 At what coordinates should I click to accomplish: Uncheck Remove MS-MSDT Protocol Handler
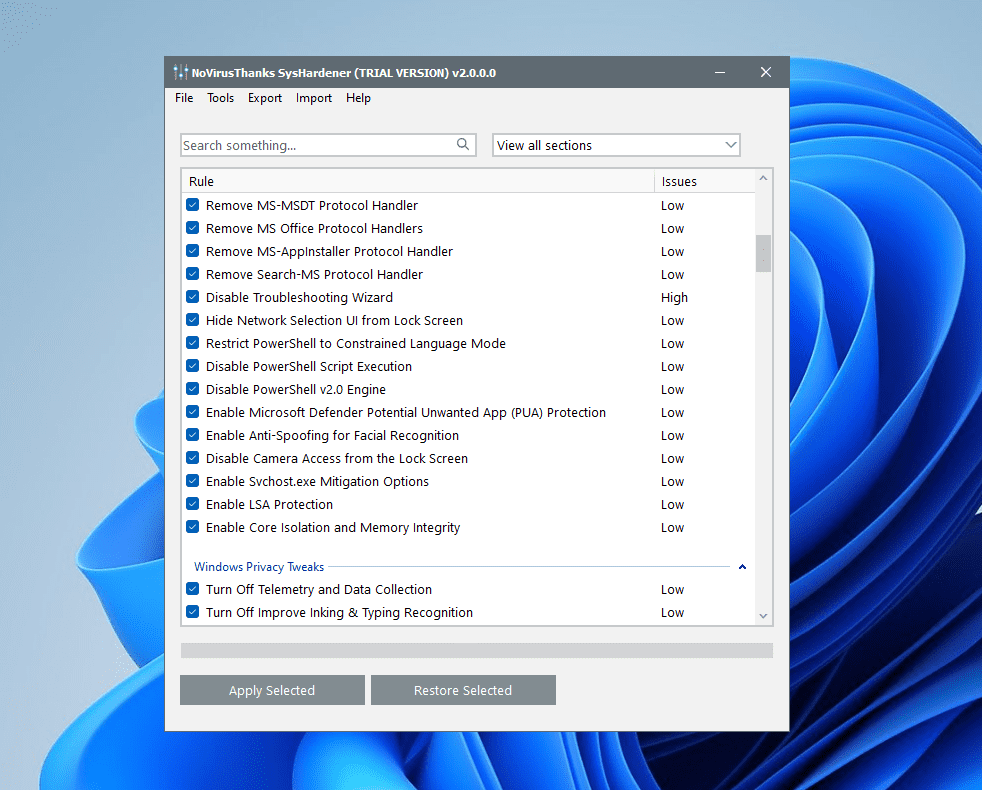coord(193,205)
